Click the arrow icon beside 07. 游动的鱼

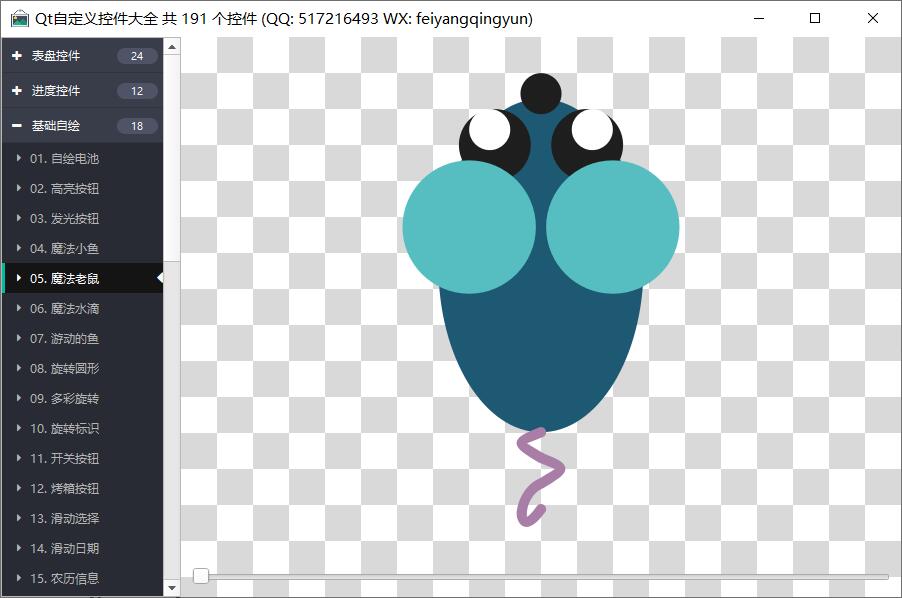point(19,338)
